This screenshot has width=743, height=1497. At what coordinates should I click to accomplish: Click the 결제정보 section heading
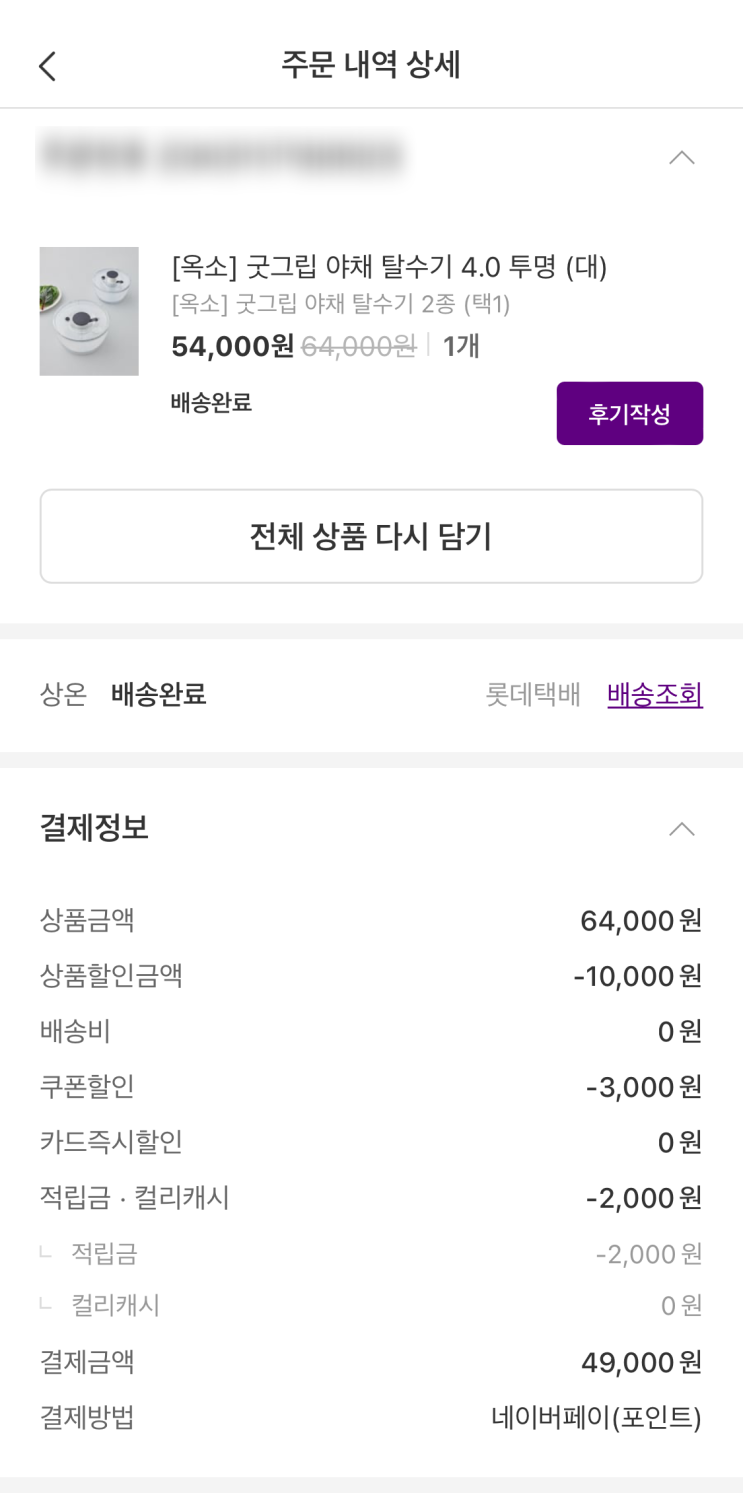coord(94,827)
